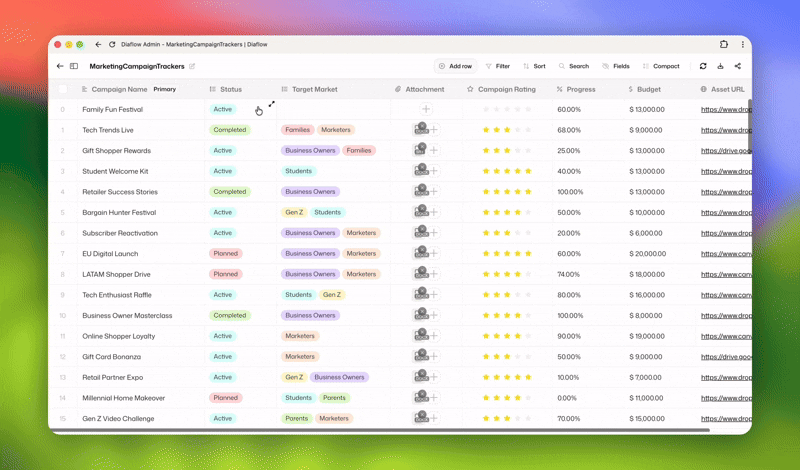Open the share icon in the toolbar
800x470 pixels.
click(x=738, y=66)
